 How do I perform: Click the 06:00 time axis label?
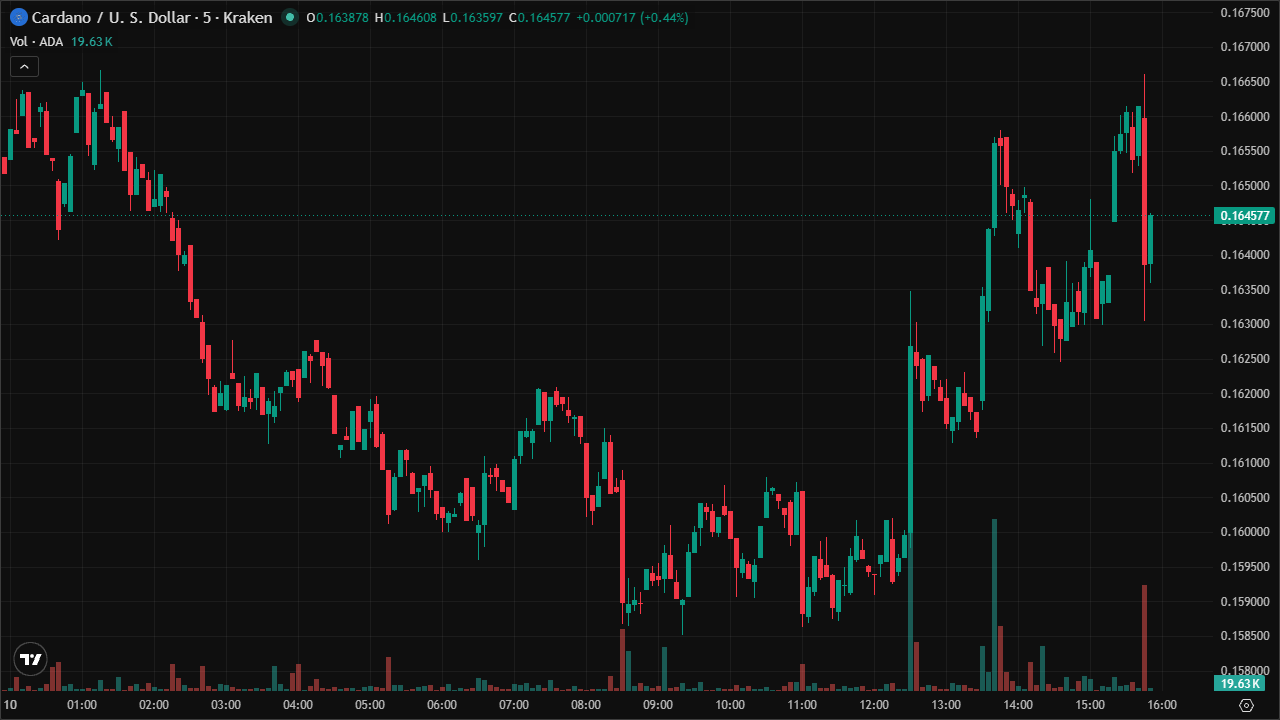point(442,705)
